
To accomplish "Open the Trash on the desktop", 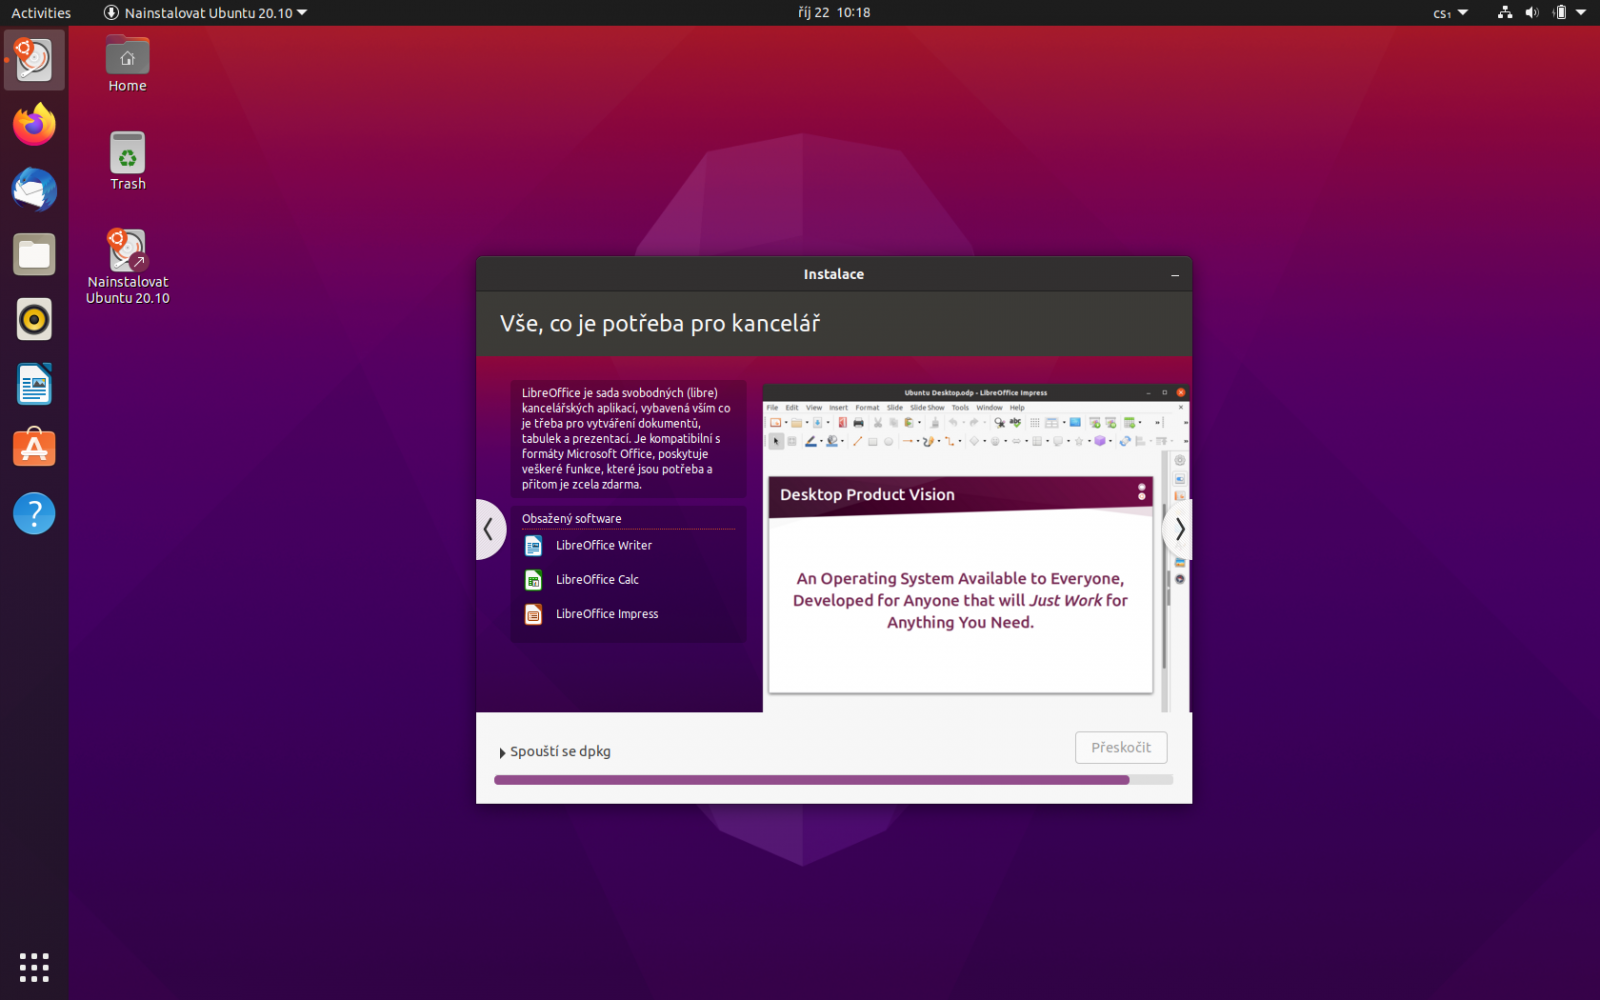I will pos(127,159).
